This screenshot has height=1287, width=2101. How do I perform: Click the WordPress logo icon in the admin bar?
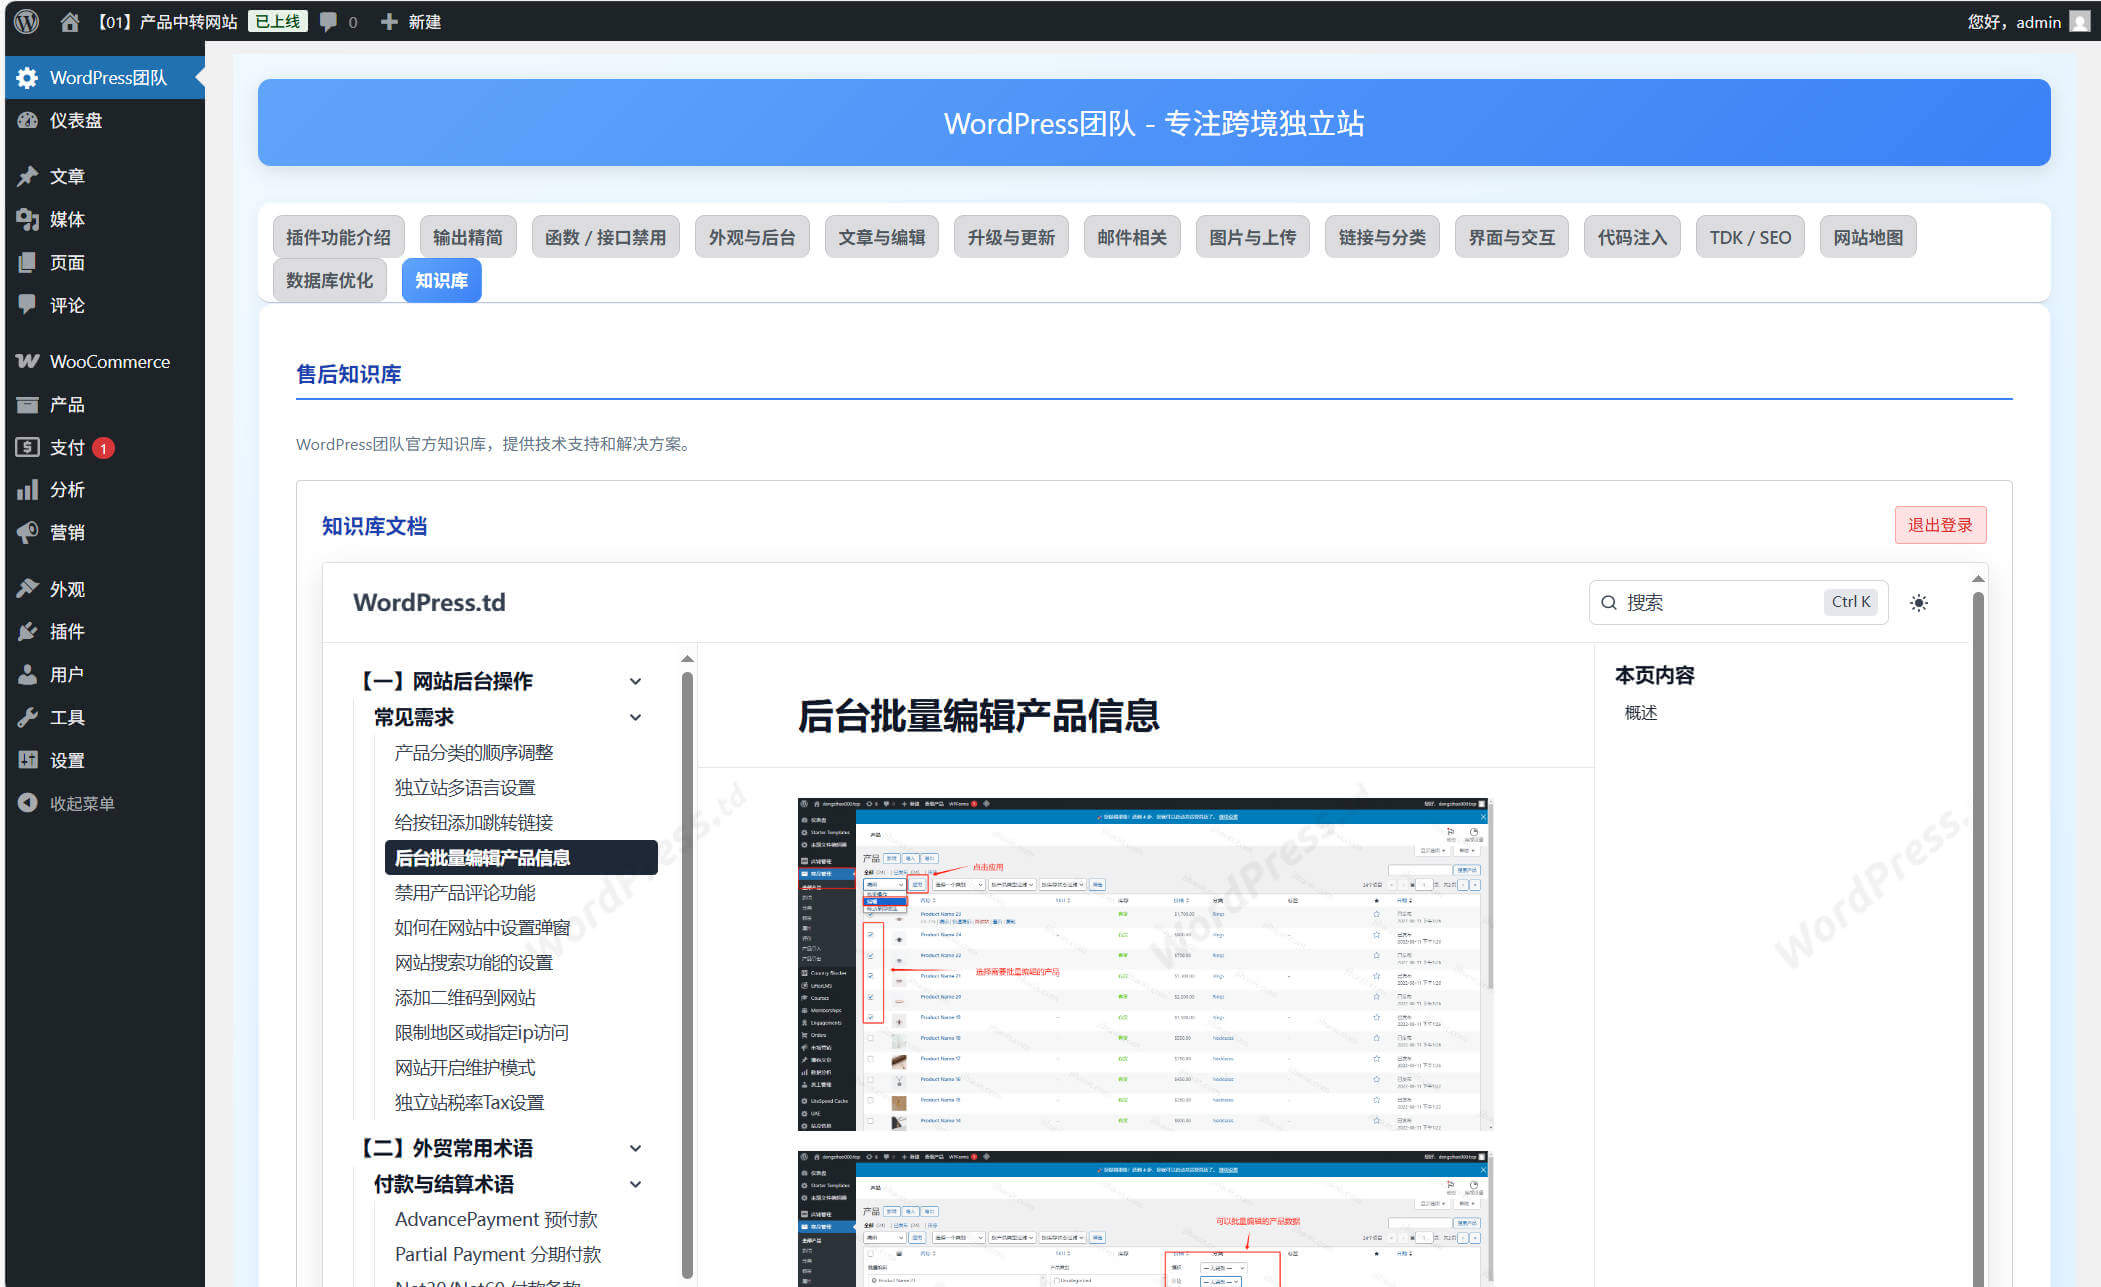27,21
